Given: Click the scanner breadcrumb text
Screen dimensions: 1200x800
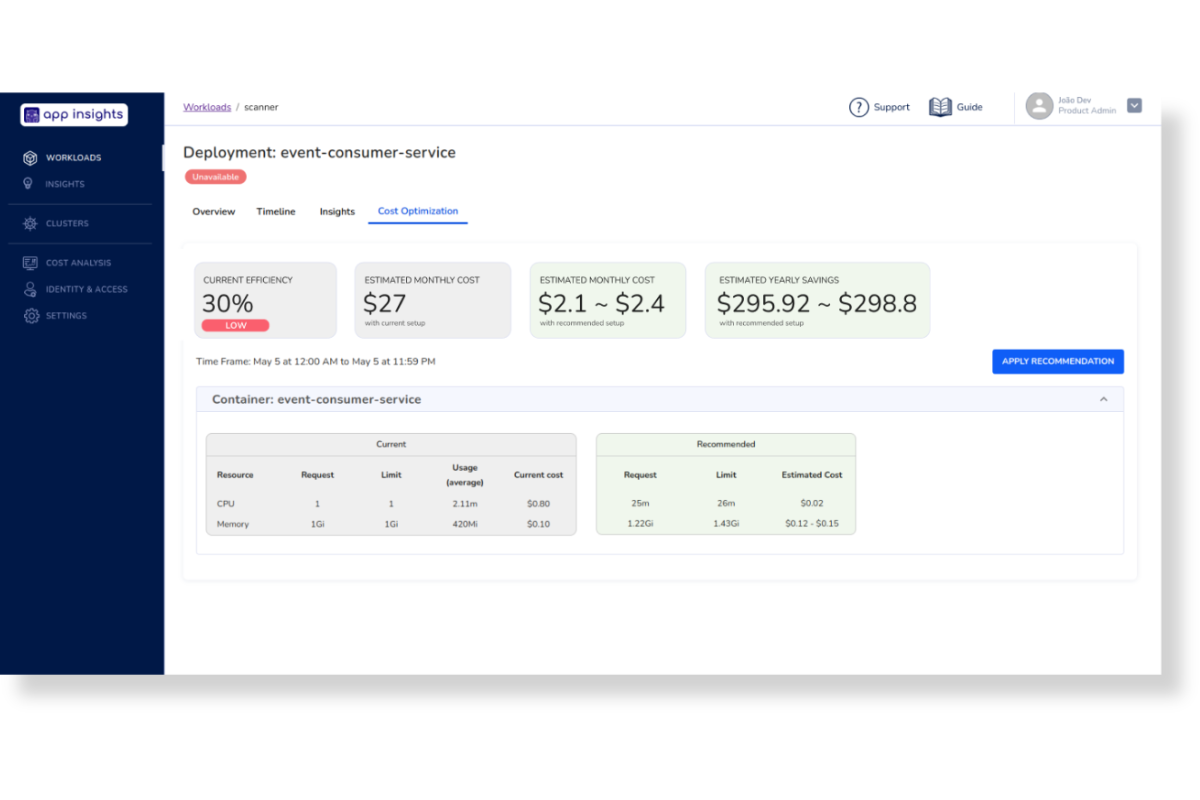Looking at the screenshot, I should pos(261,107).
